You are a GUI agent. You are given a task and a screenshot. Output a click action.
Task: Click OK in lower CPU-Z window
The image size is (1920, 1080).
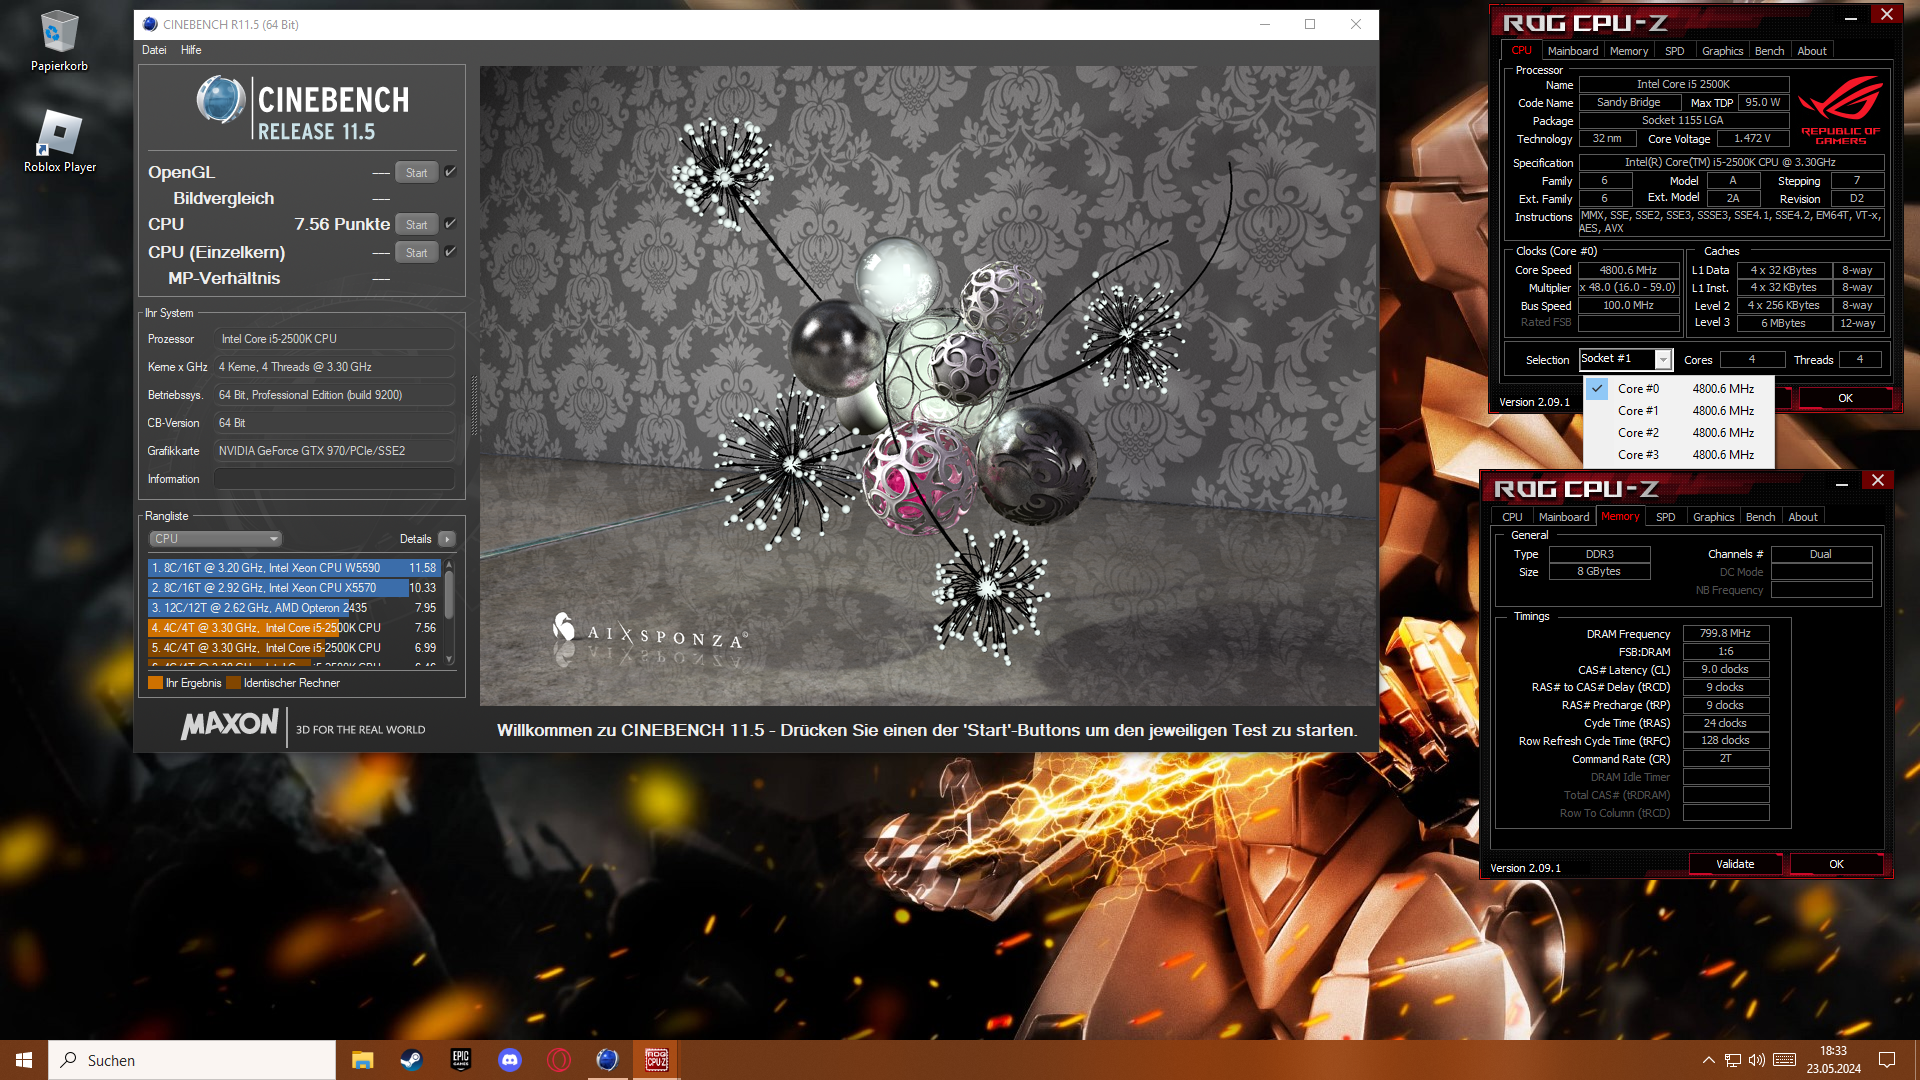1836,864
